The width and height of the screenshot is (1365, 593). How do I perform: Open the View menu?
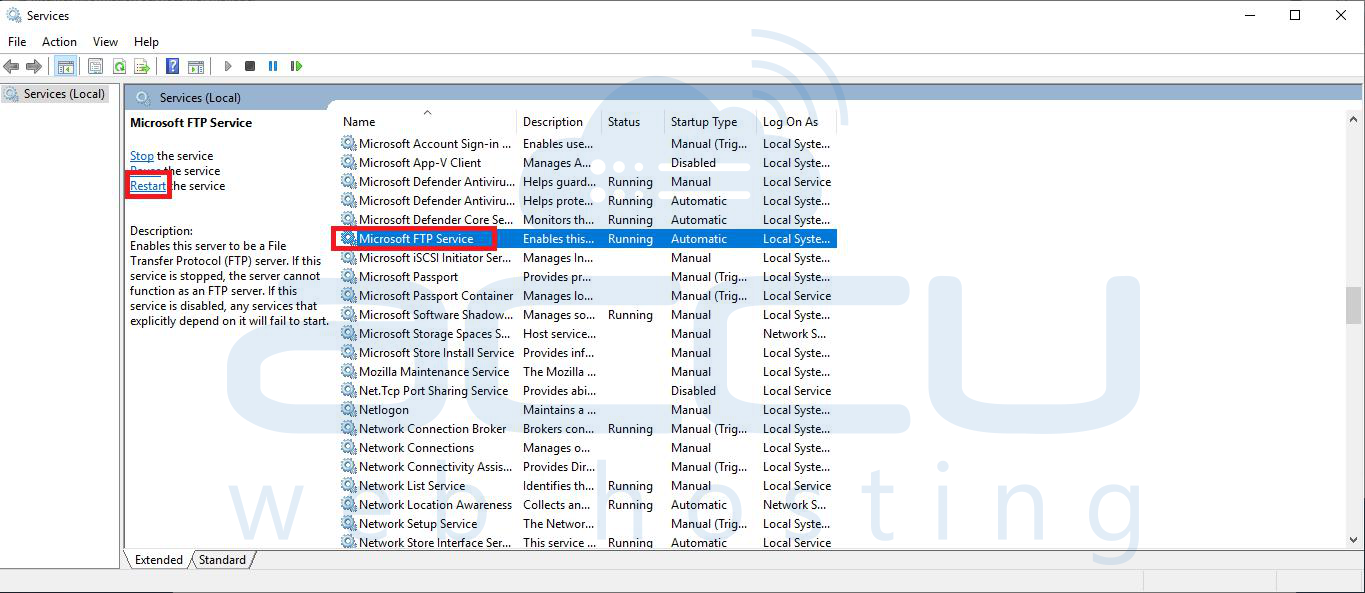105,42
